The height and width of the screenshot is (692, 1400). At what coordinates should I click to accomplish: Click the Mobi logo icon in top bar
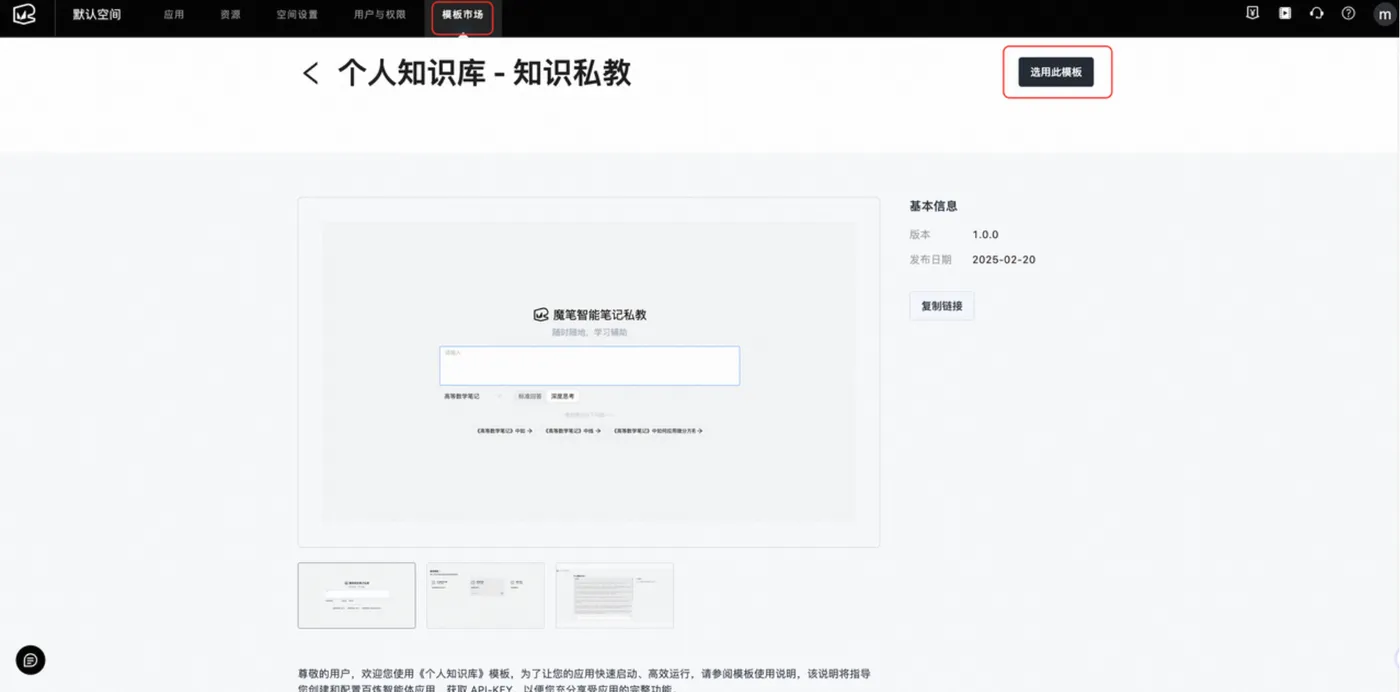(x=25, y=15)
